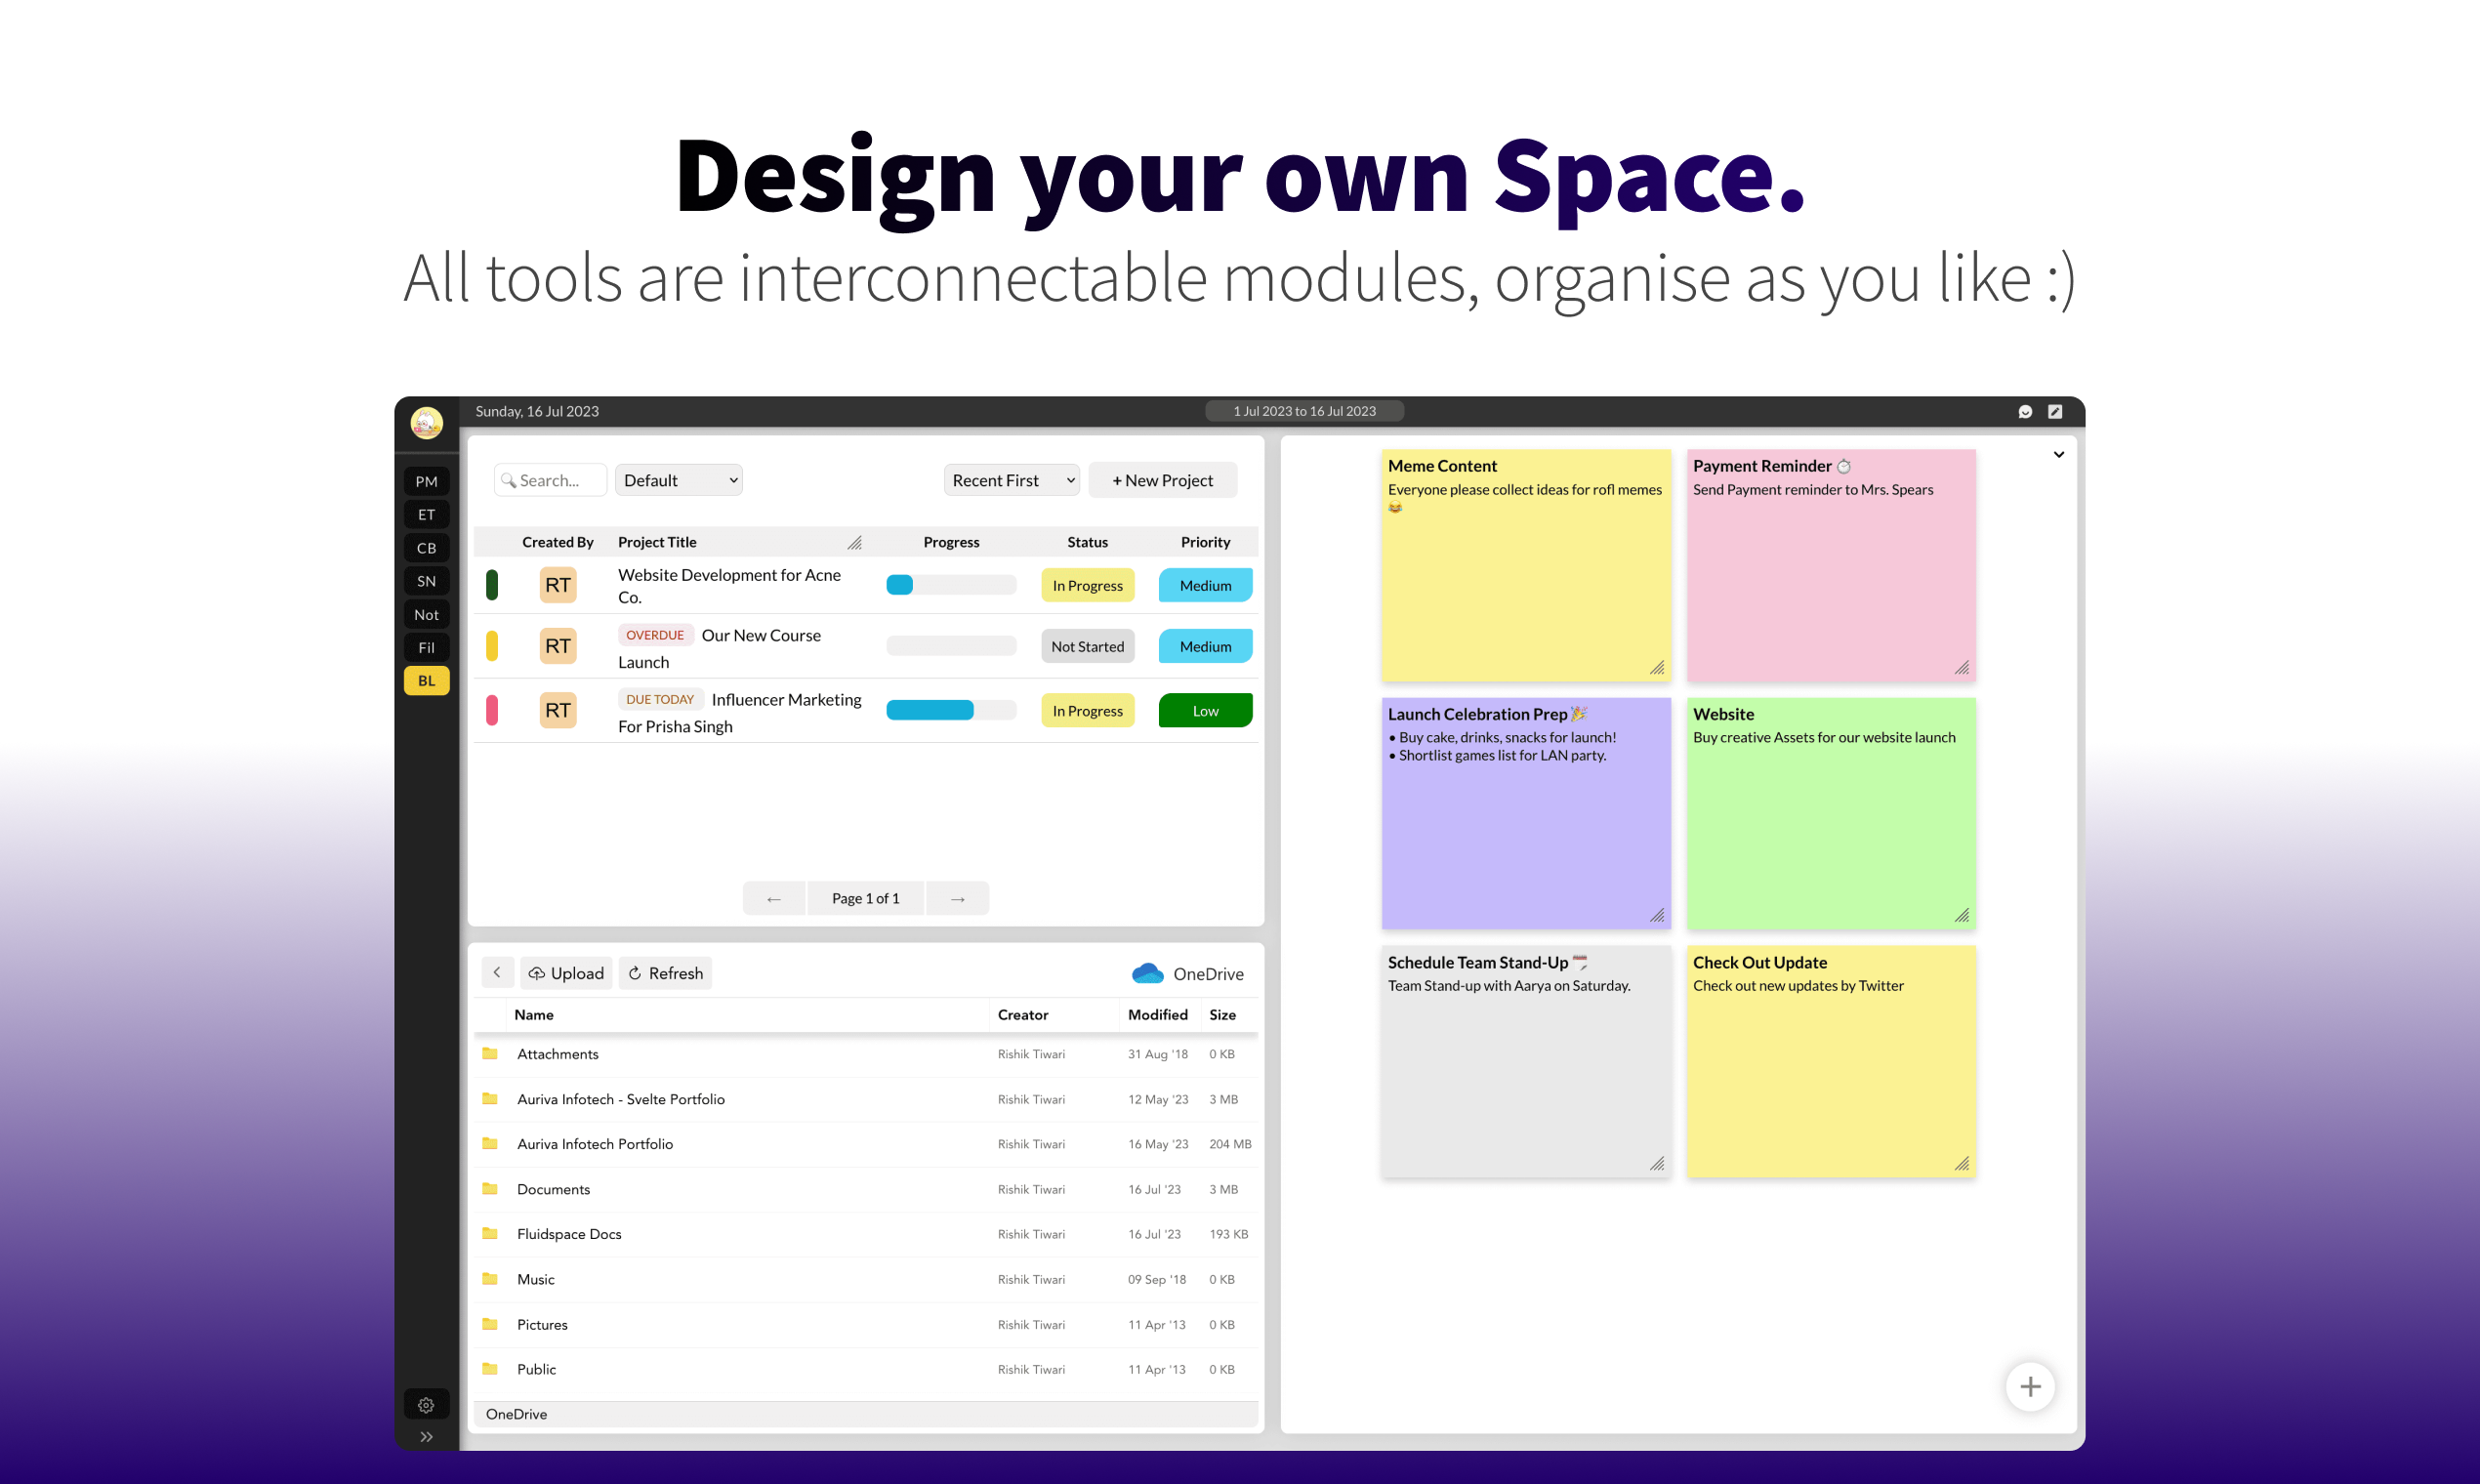2480x1484 pixels.
Task: Open the PM module in sidebar
Action: click(426, 481)
